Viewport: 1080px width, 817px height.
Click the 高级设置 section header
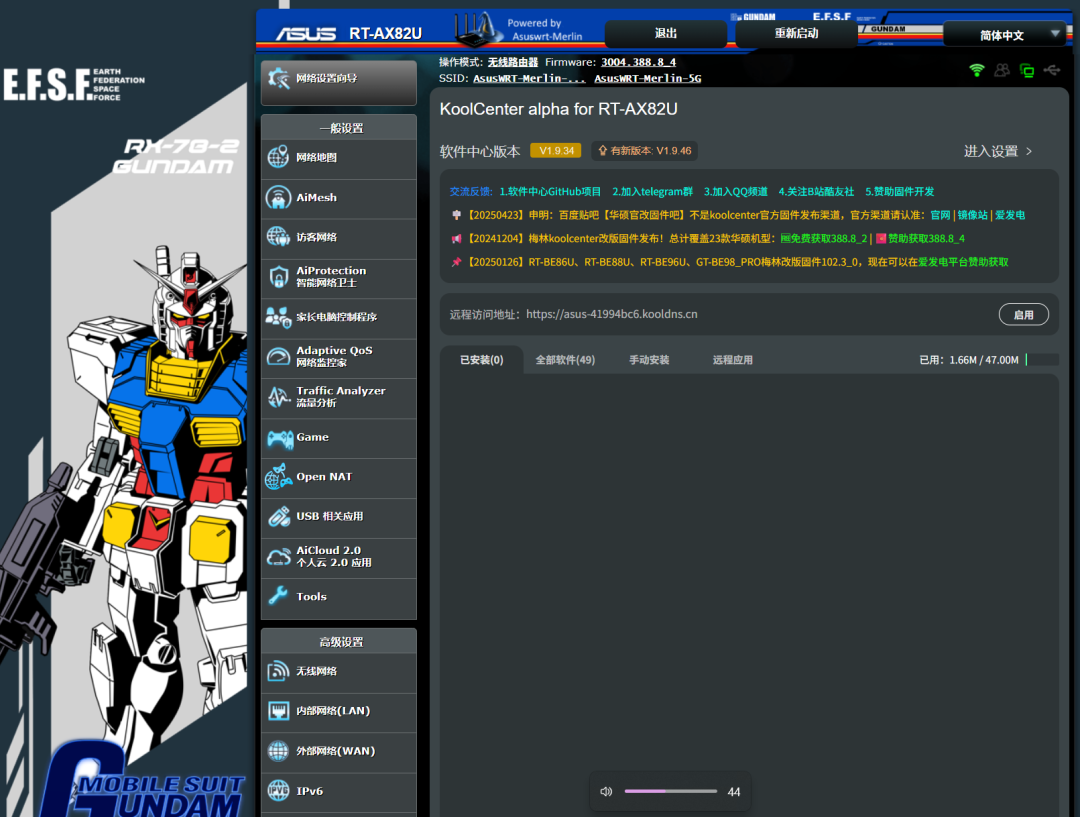click(339, 641)
